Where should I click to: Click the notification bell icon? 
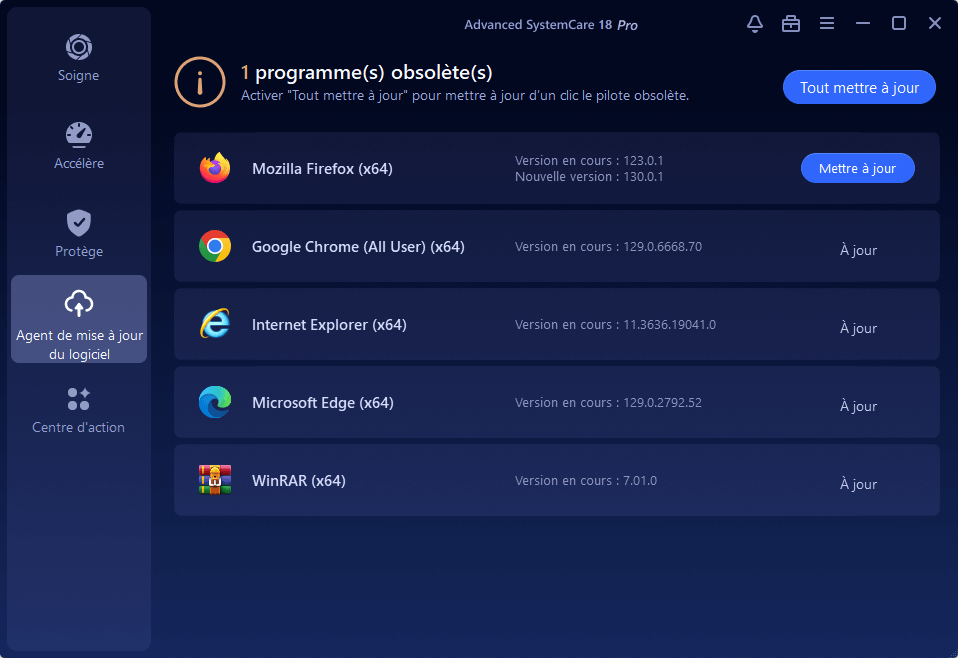pos(755,24)
